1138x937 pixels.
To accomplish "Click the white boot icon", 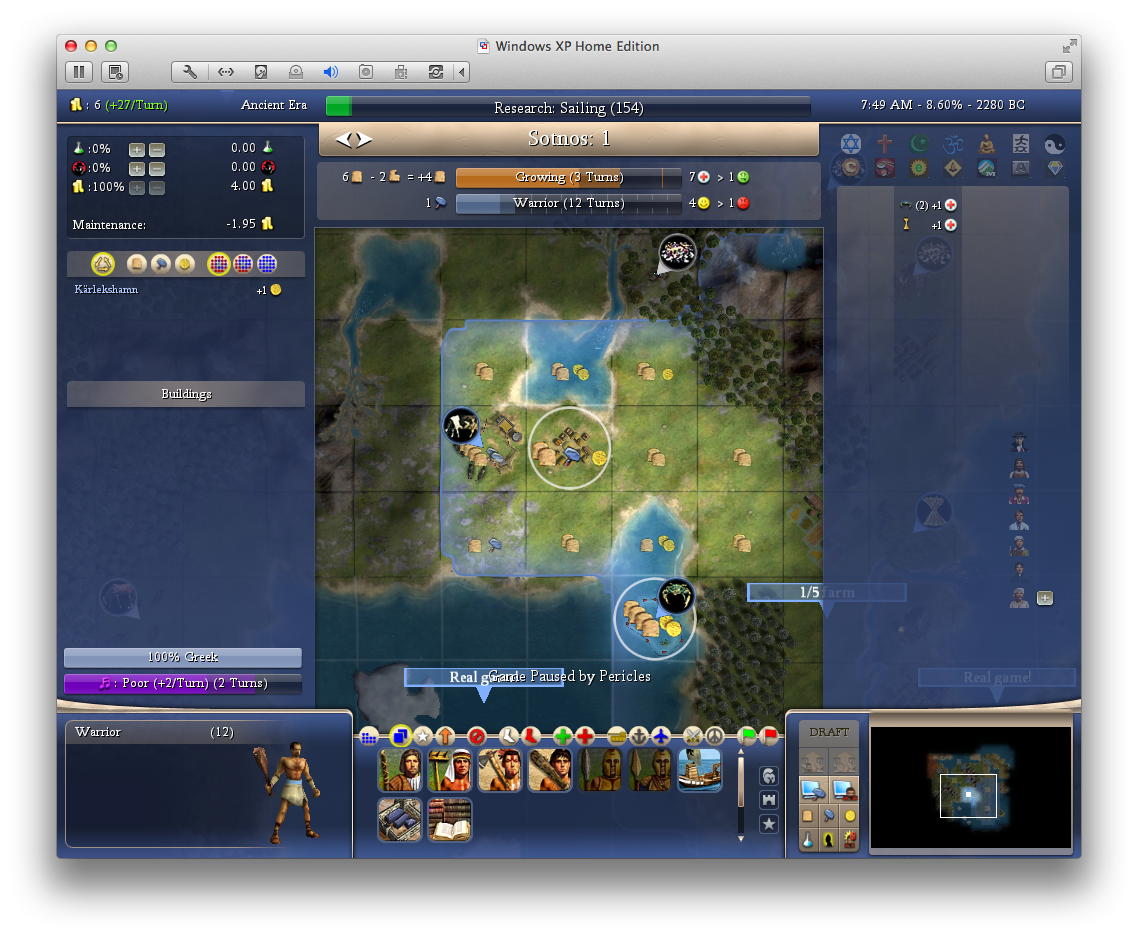I will click(509, 737).
